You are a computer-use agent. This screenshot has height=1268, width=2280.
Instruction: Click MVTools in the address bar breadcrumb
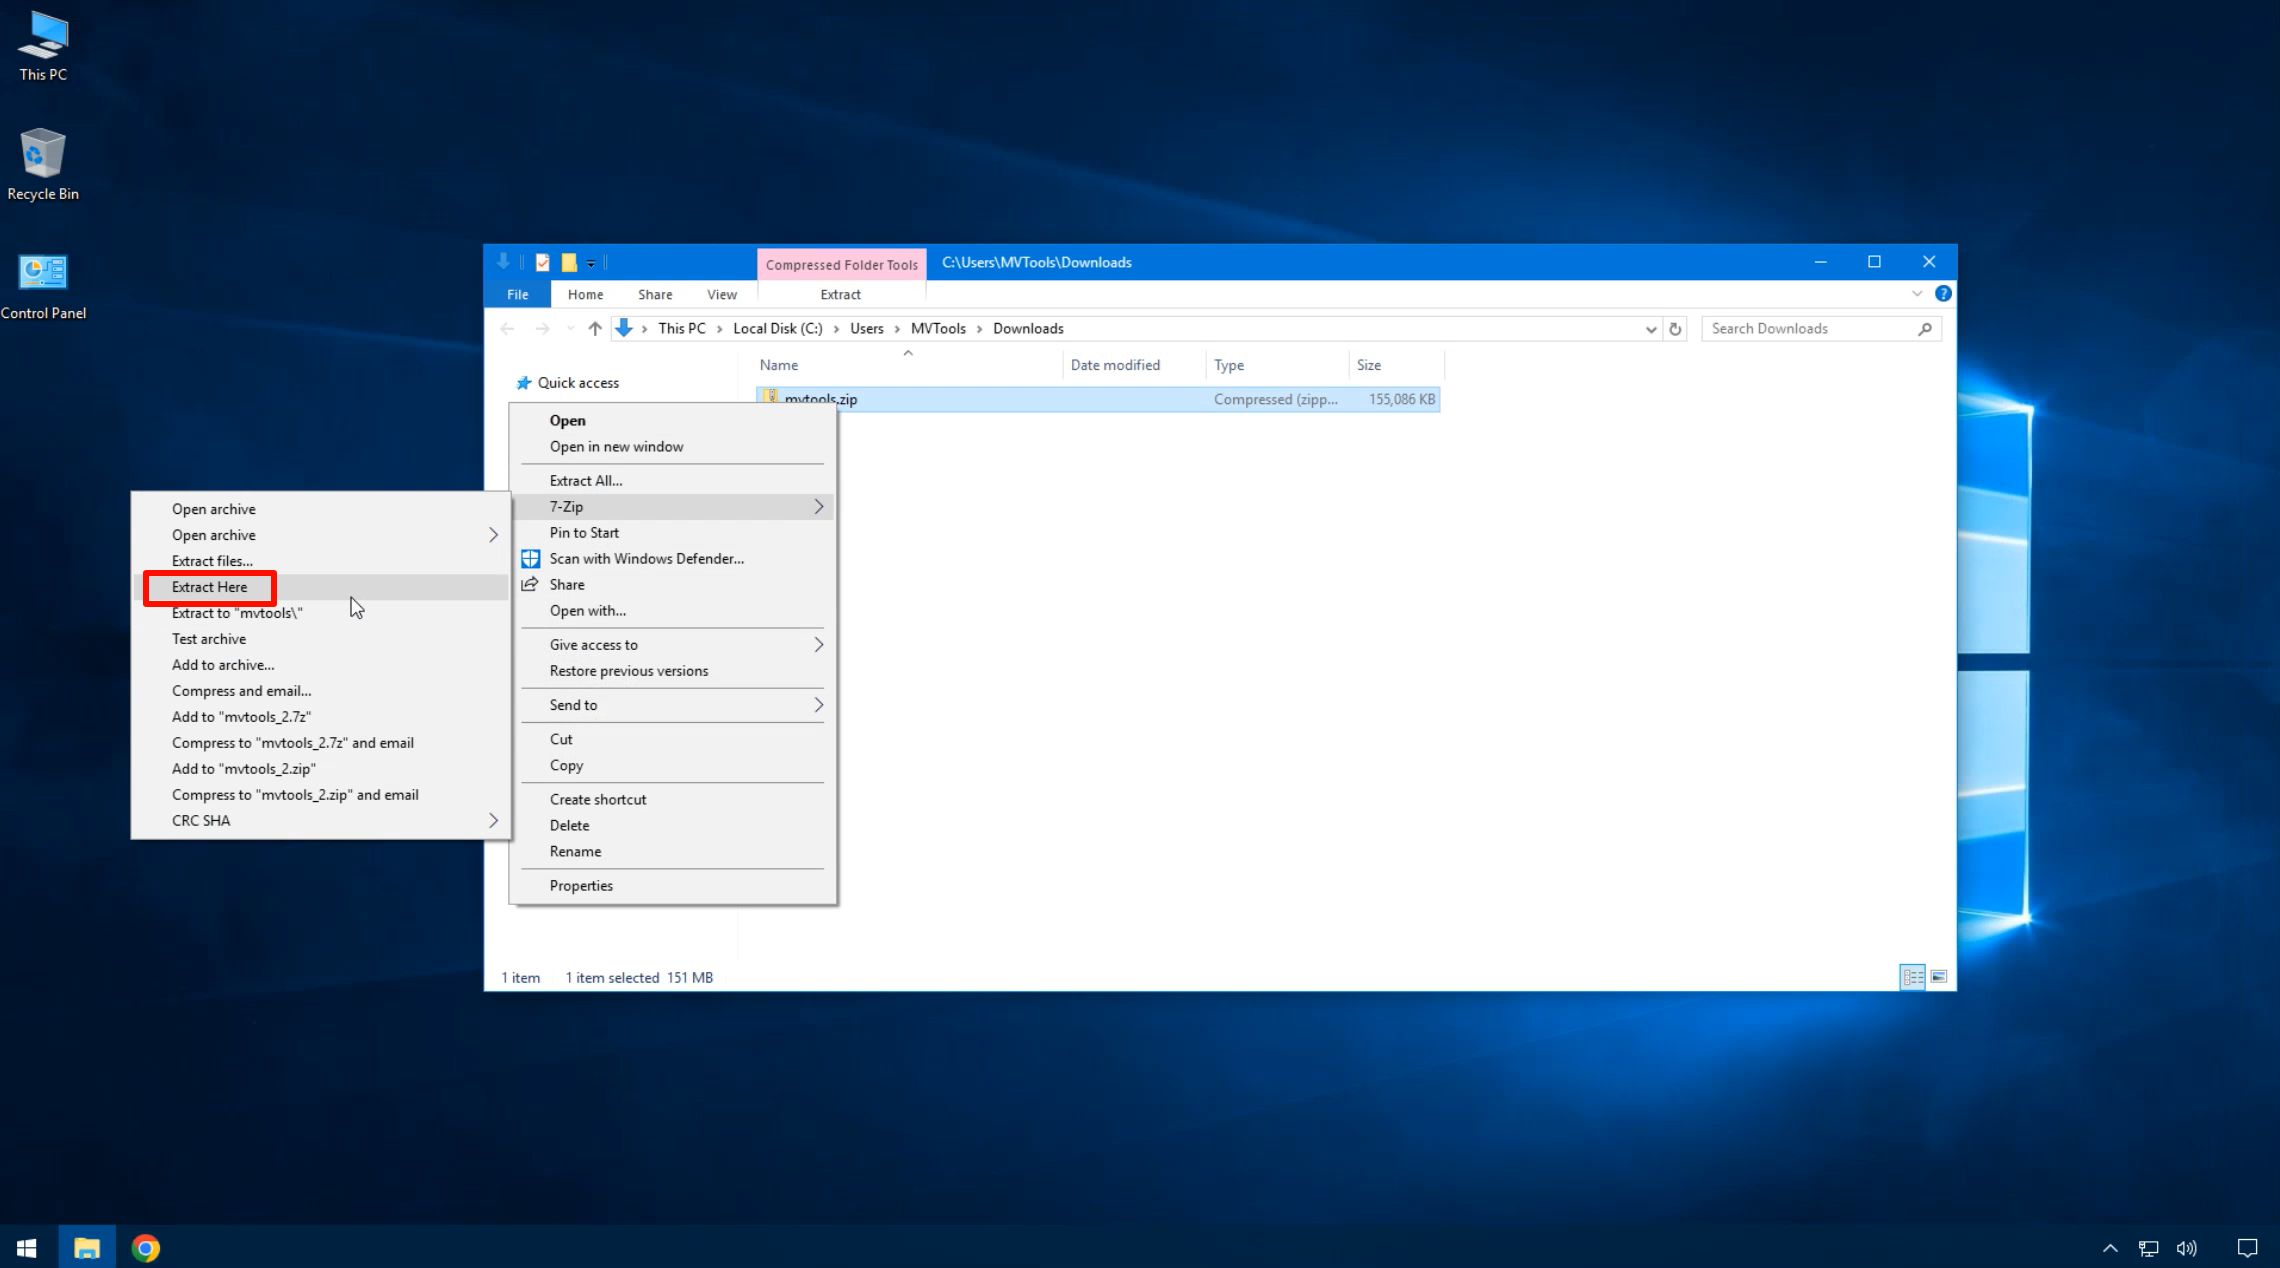(938, 328)
